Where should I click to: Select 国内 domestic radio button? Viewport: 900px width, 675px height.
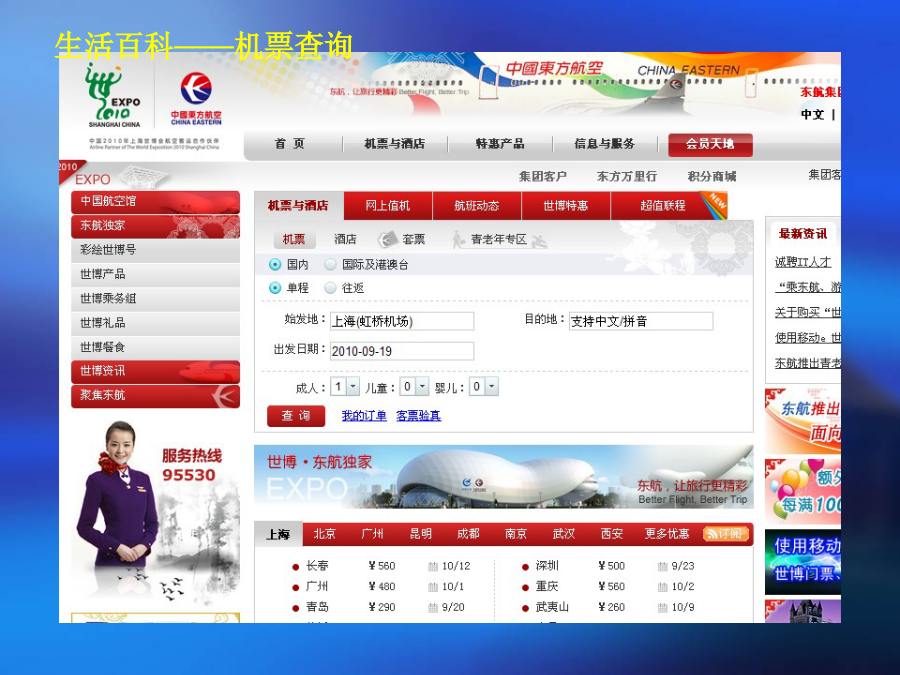pos(275,265)
